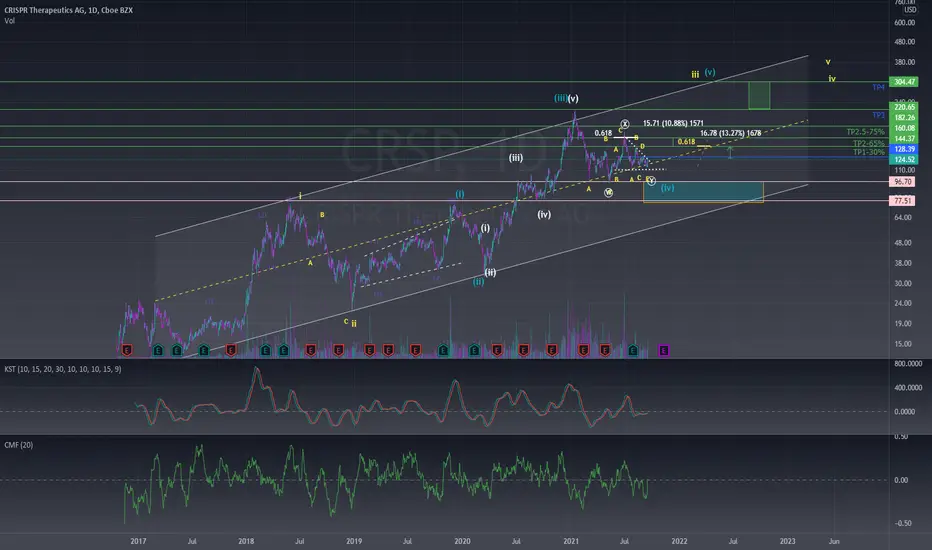Click the Jun label on time axis
Screen dimensions: 932x550
click(x=834, y=541)
